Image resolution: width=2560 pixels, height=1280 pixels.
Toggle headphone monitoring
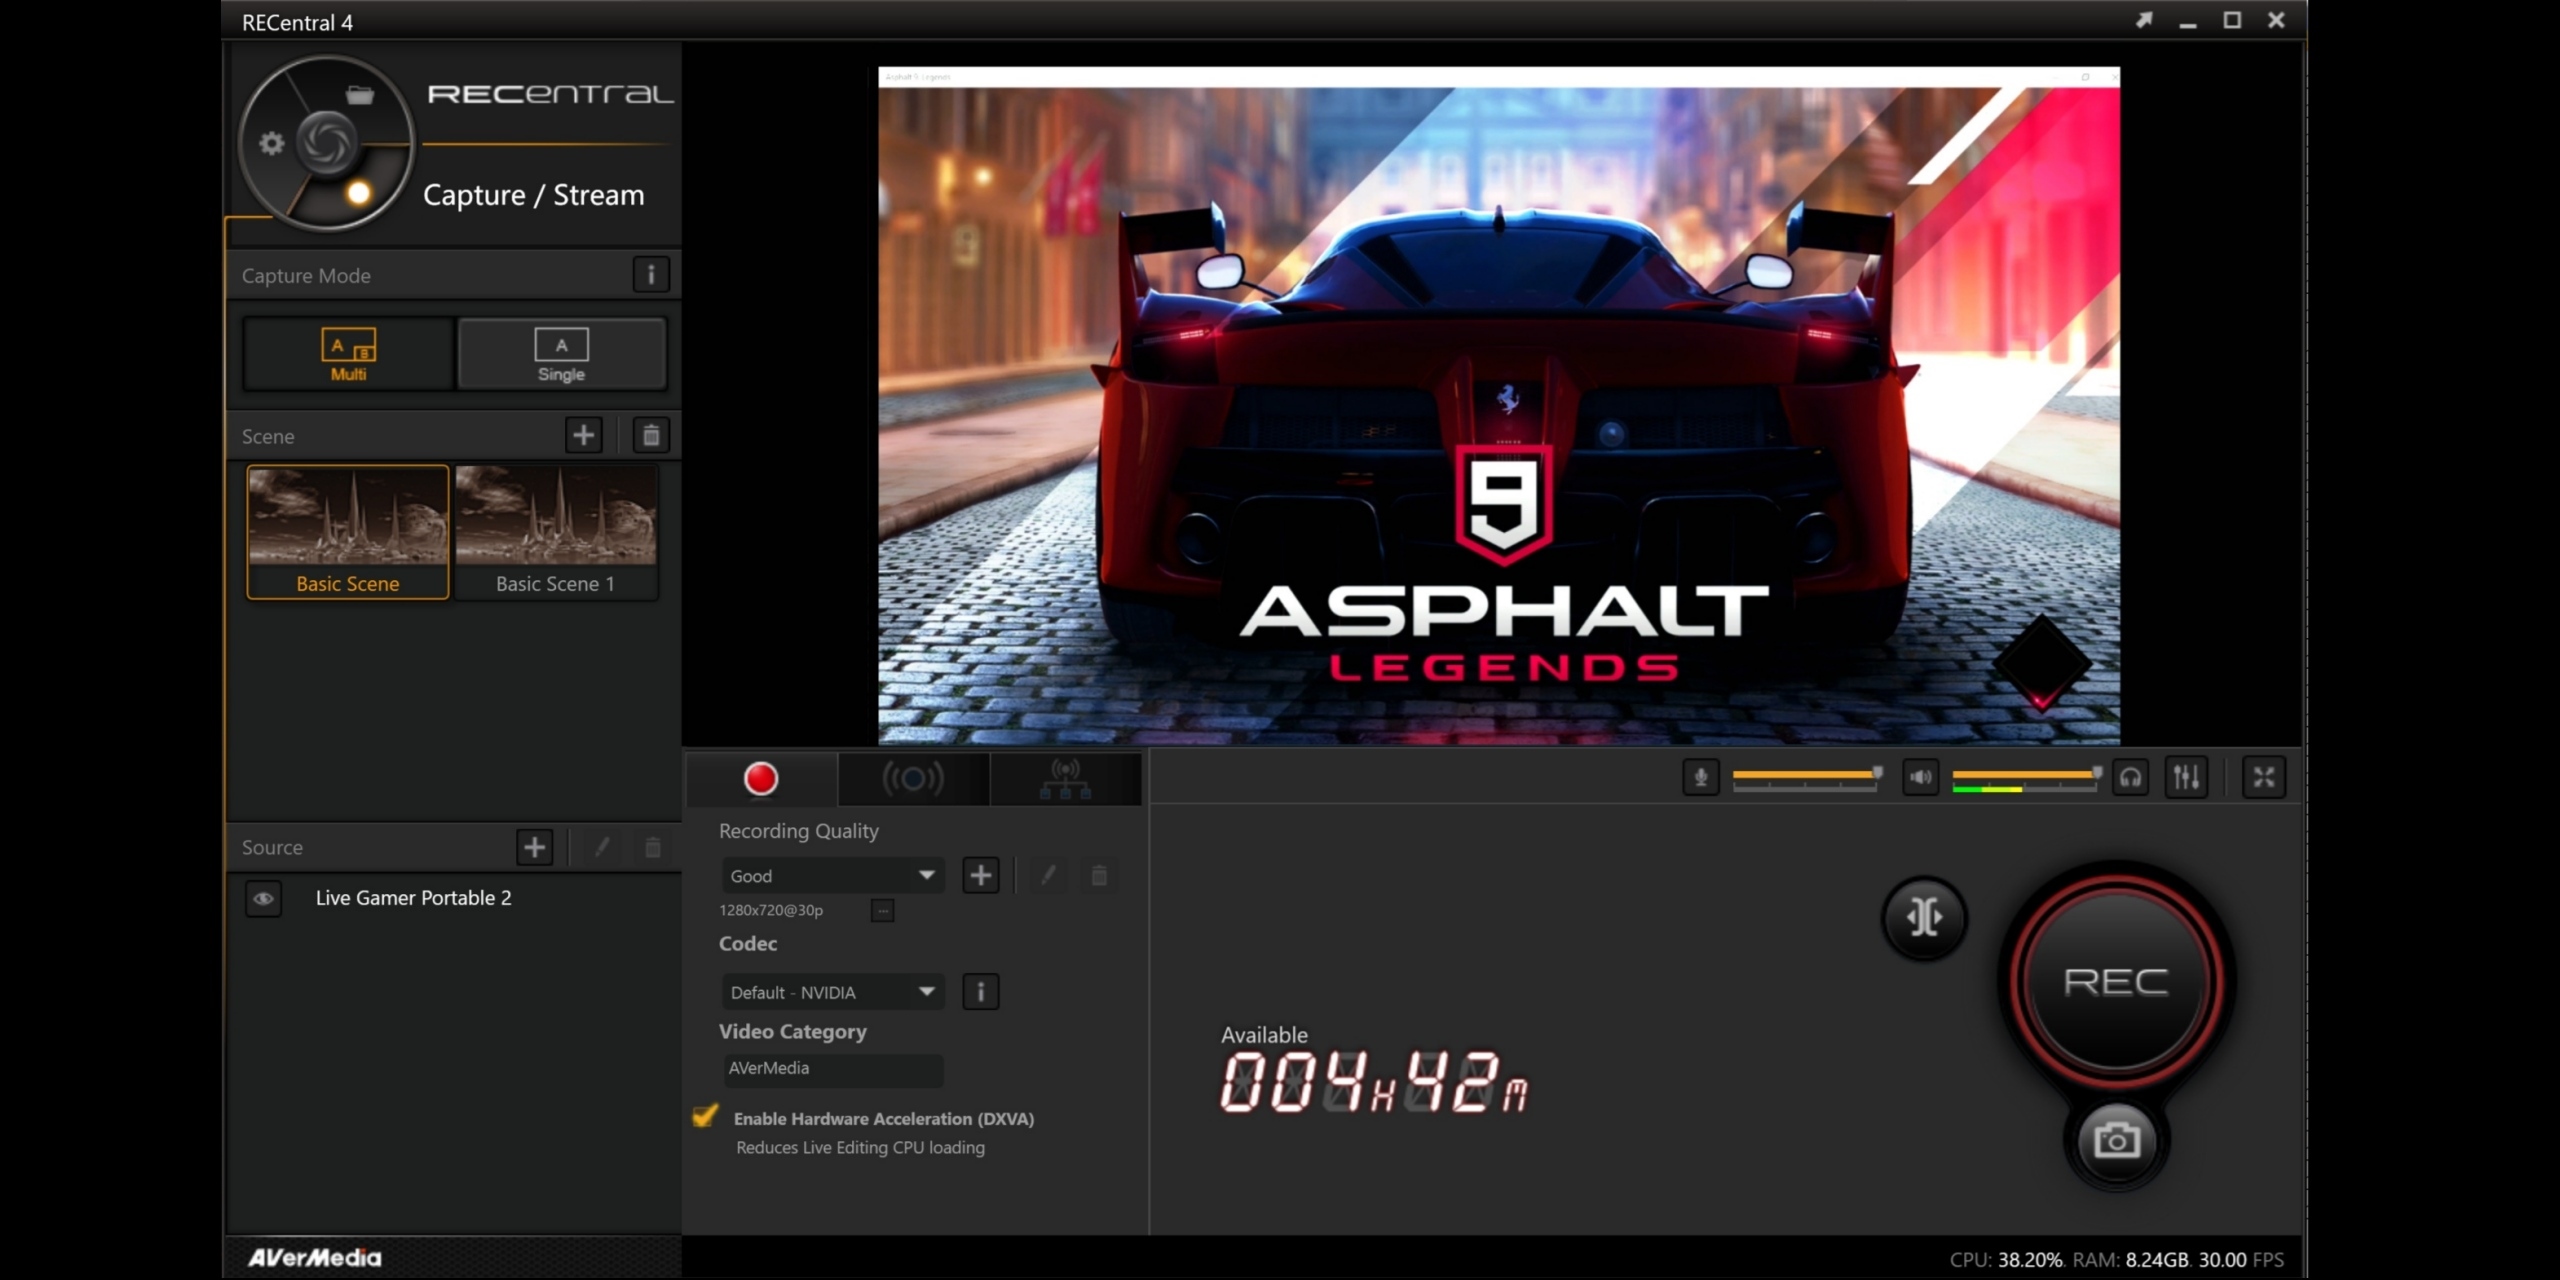[2131, 778]
